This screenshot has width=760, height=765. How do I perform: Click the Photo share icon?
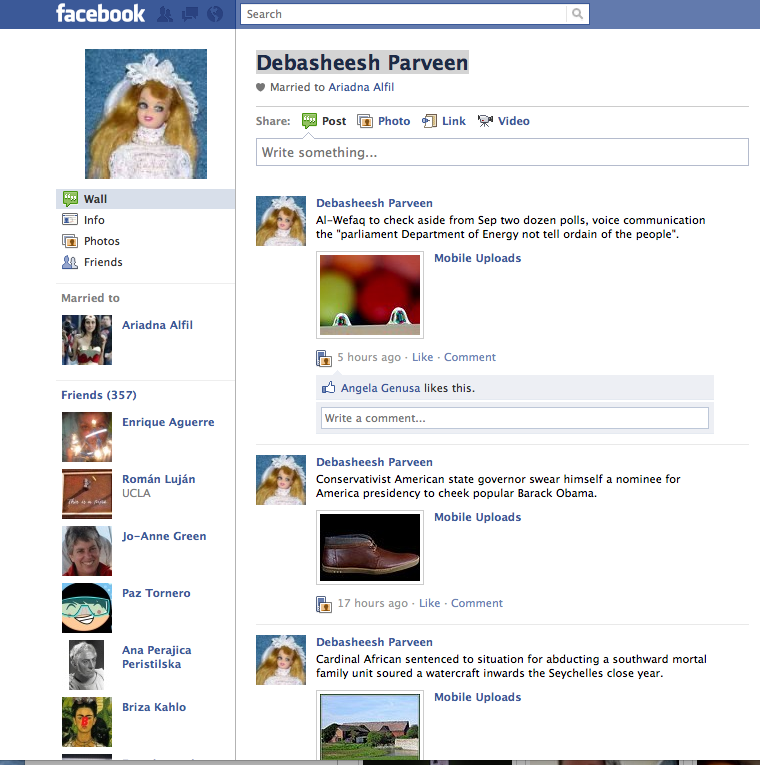pyautogui.click(x=365, y=121)
